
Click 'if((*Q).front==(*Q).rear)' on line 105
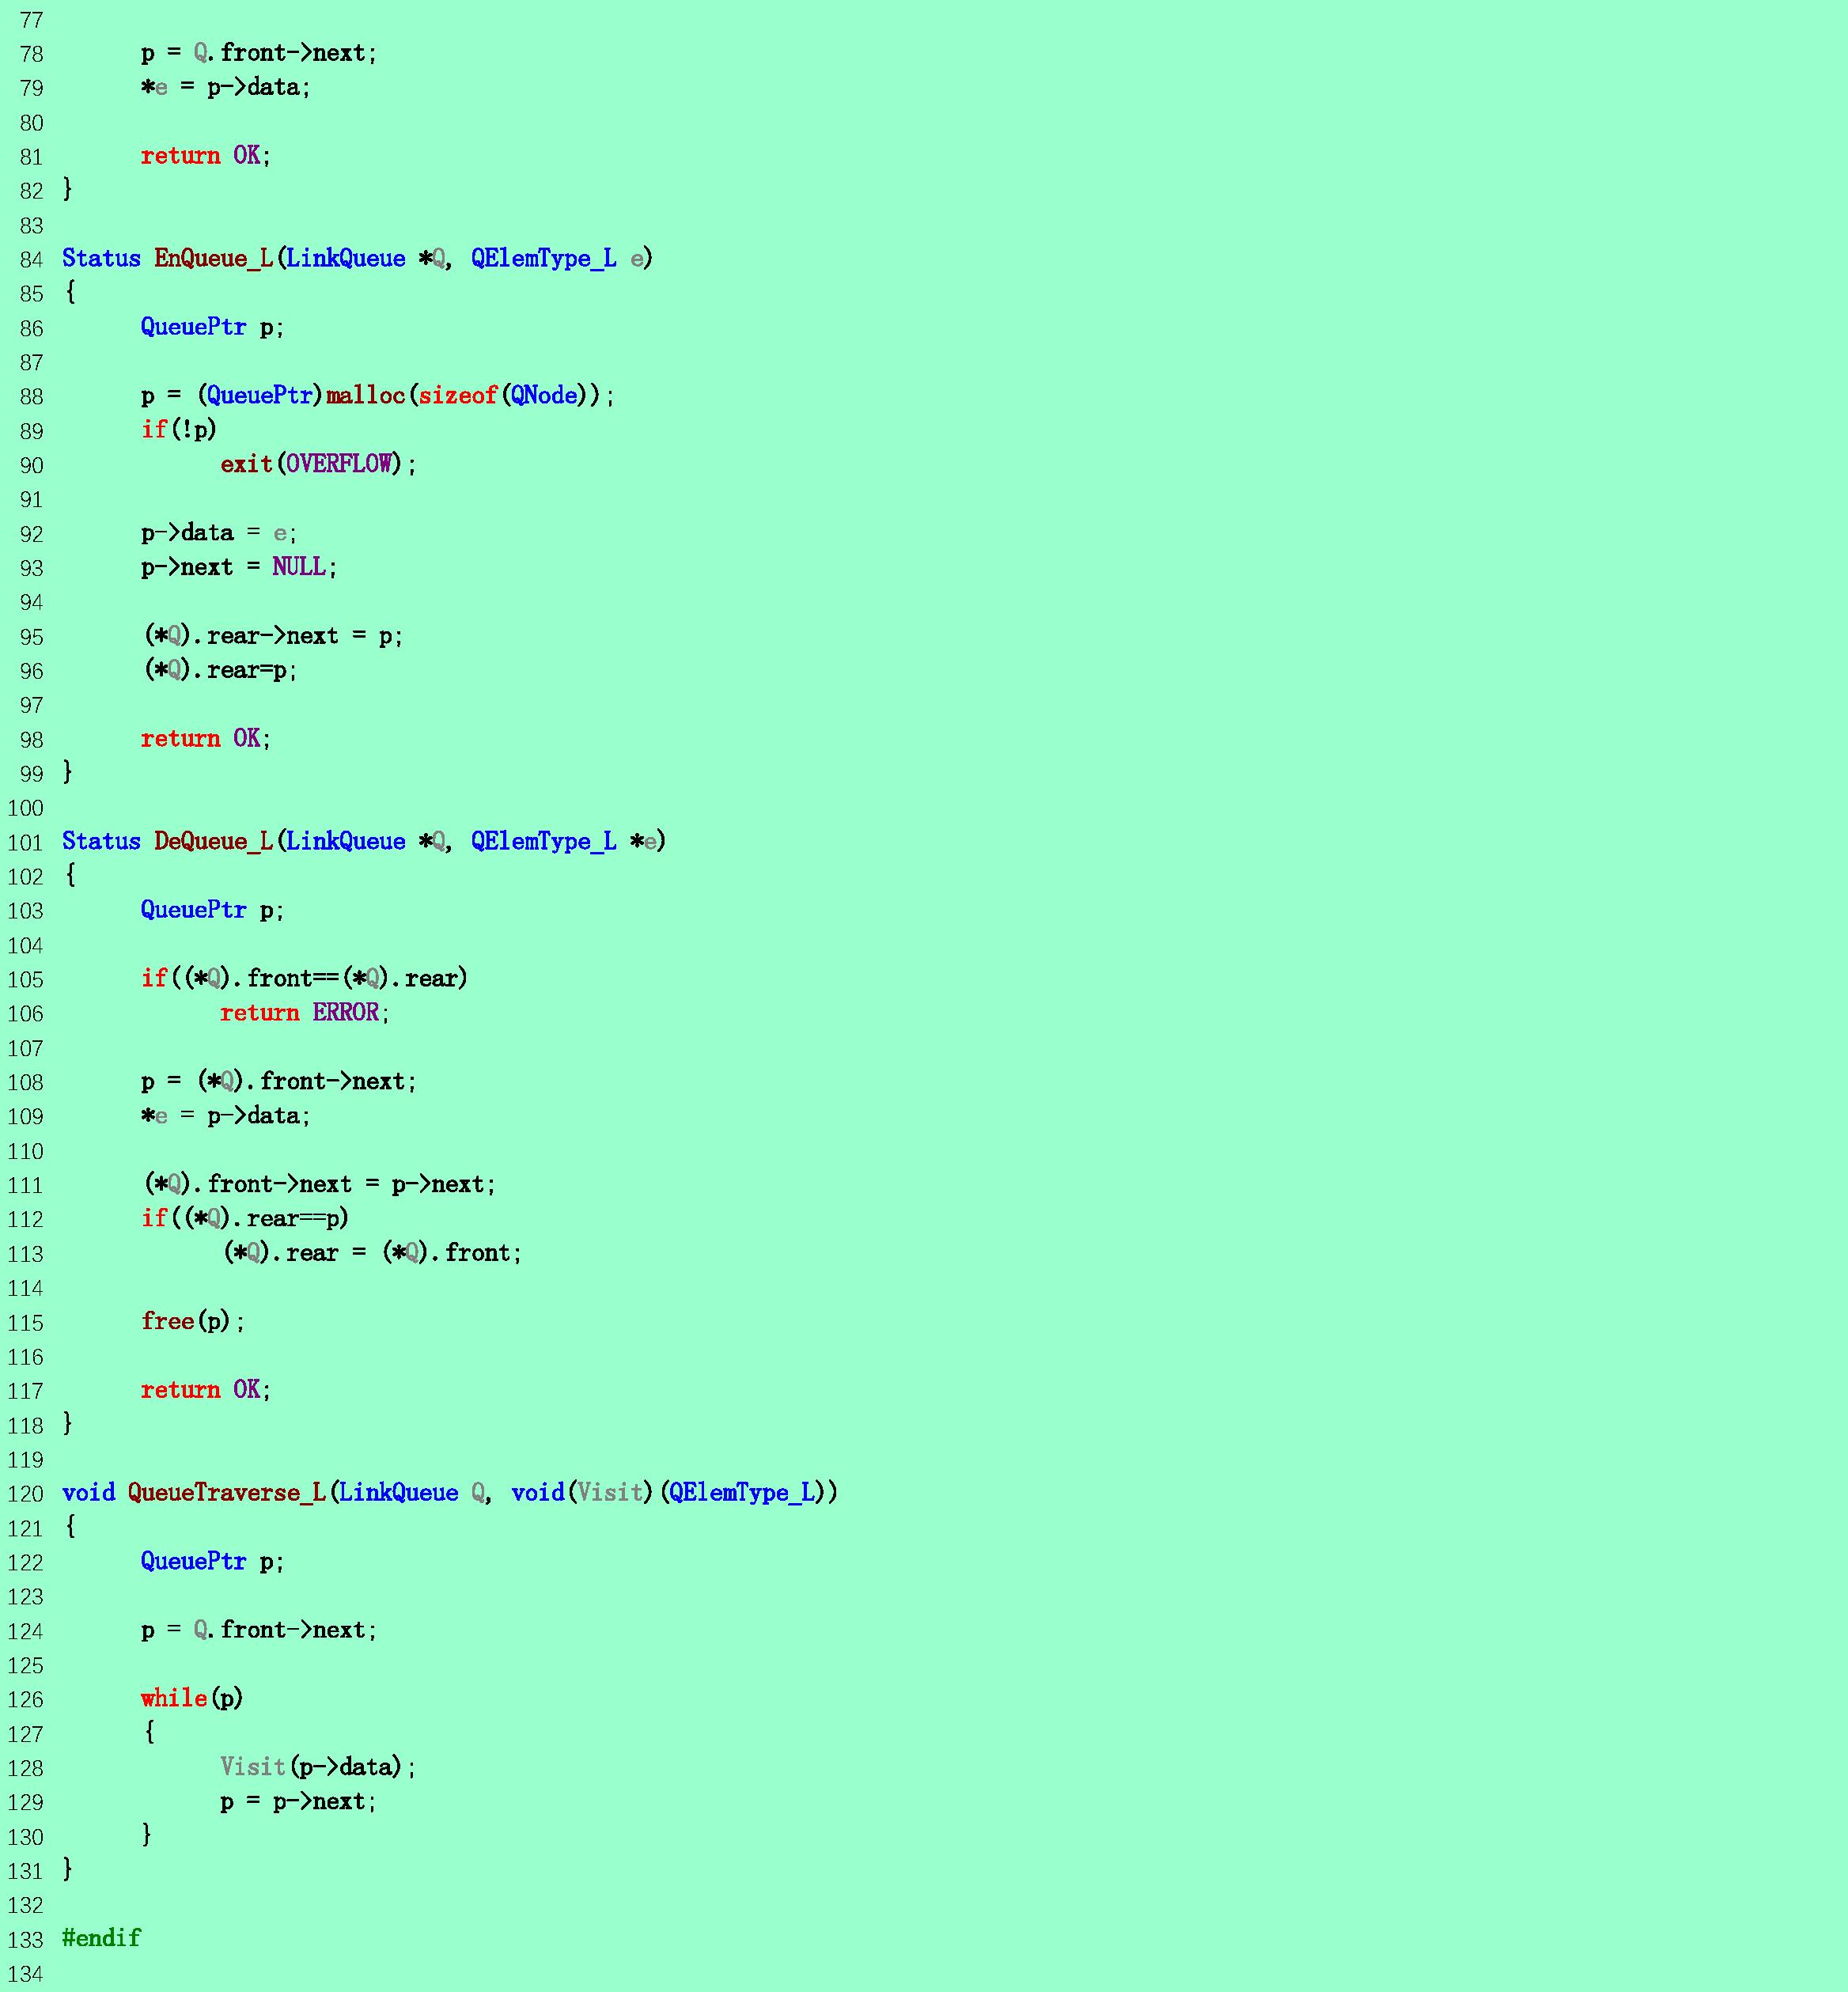point(304,979)
